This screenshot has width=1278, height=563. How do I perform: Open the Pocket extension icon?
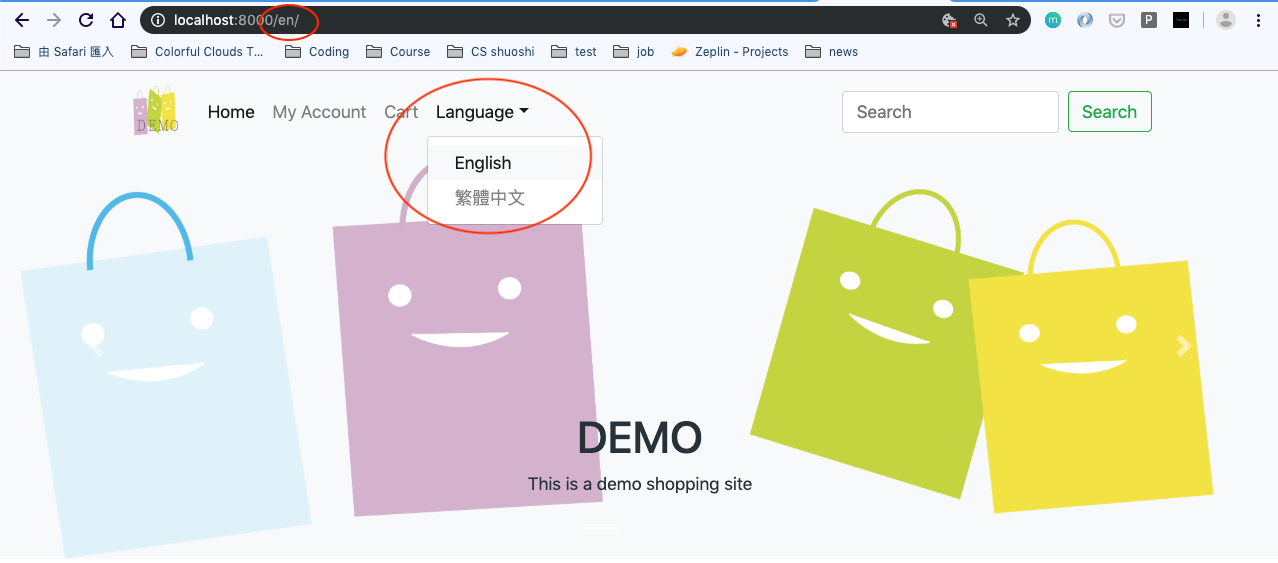1117,20
